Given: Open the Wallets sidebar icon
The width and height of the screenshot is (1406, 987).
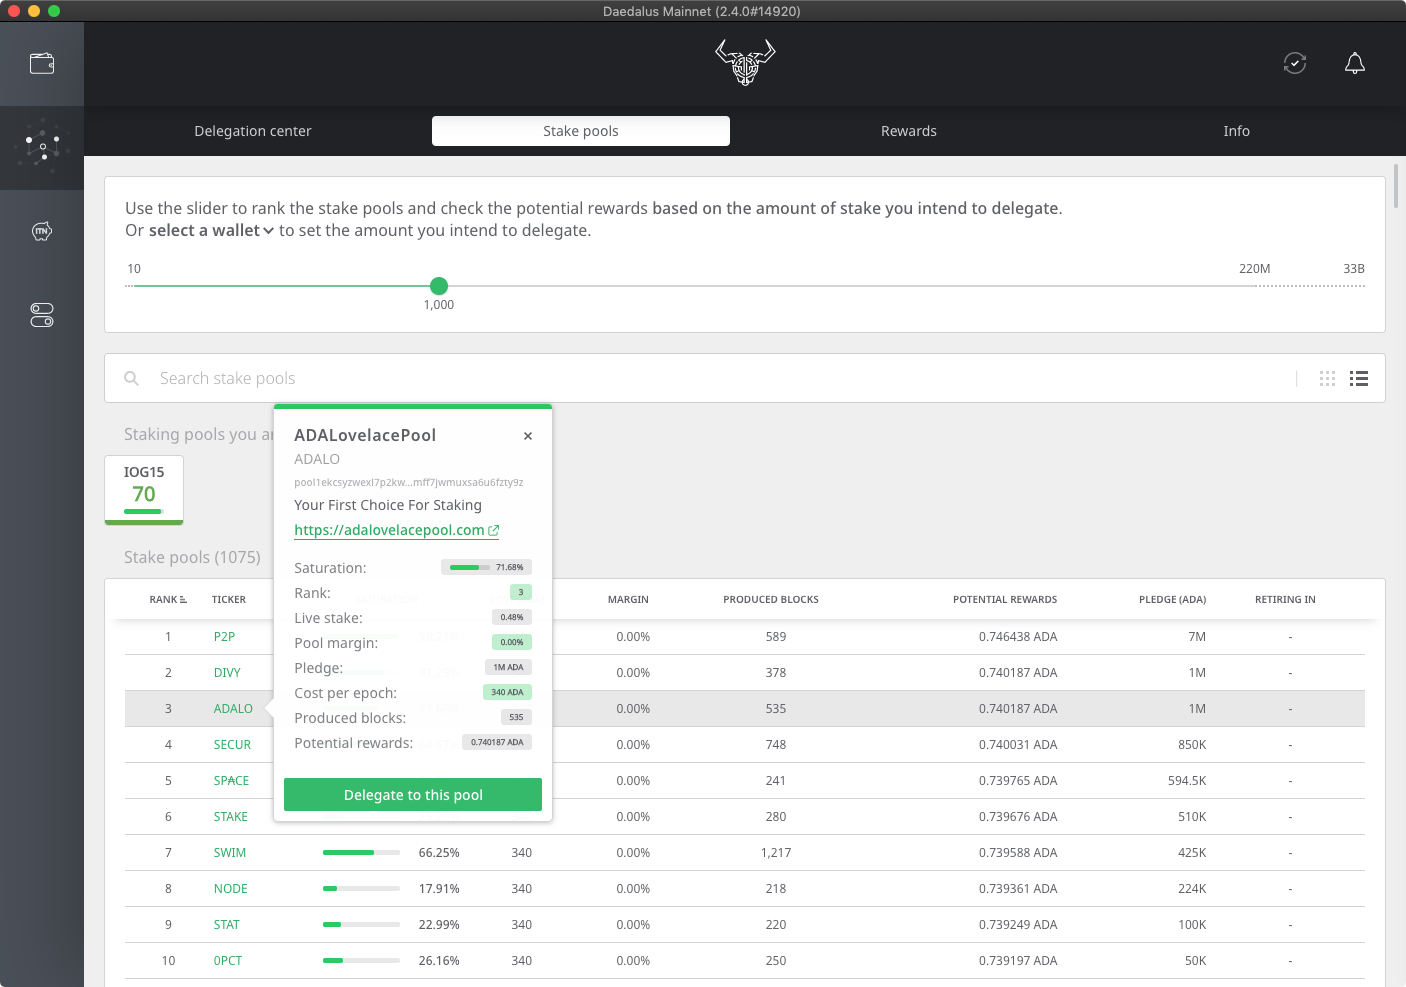Looking at the screenshot, I should click(x=42, y=64).
